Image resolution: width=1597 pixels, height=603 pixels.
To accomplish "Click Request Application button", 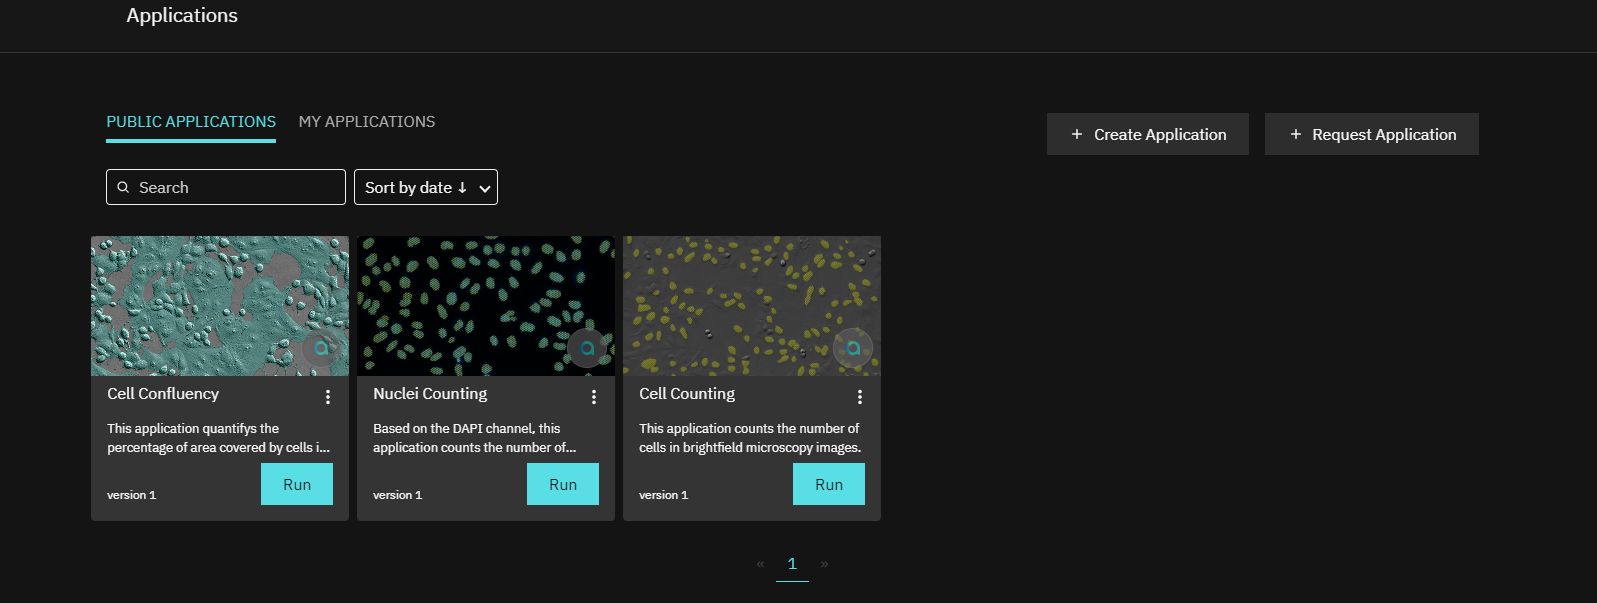I will 1372,134.
